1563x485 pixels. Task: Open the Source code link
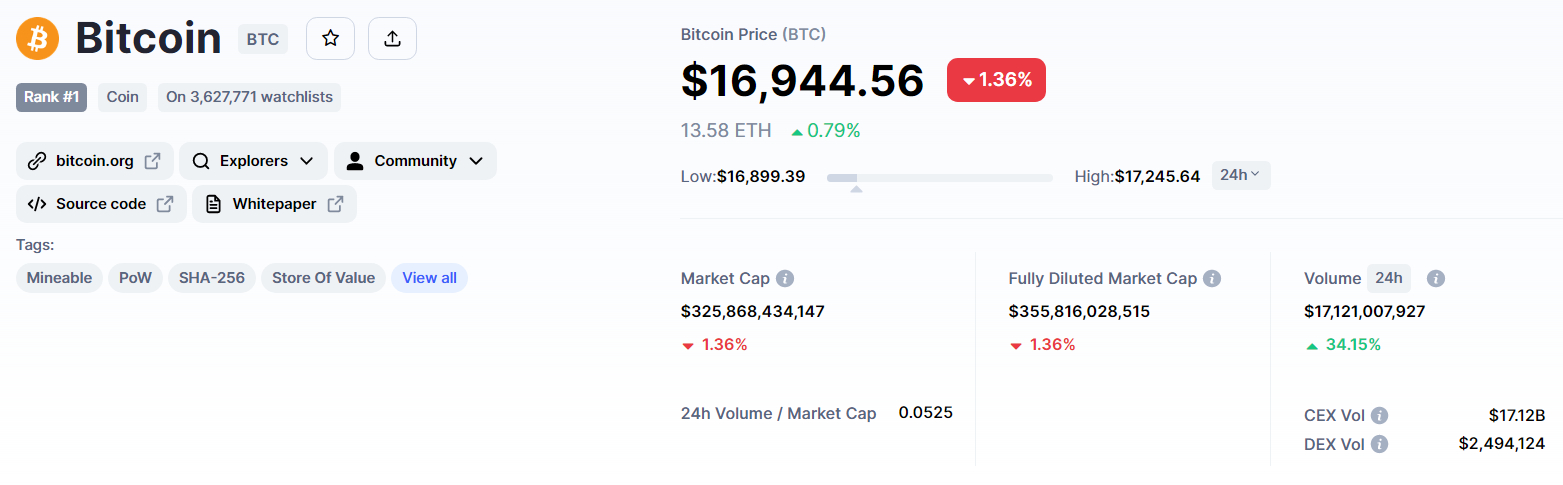[x=101, y=204]
